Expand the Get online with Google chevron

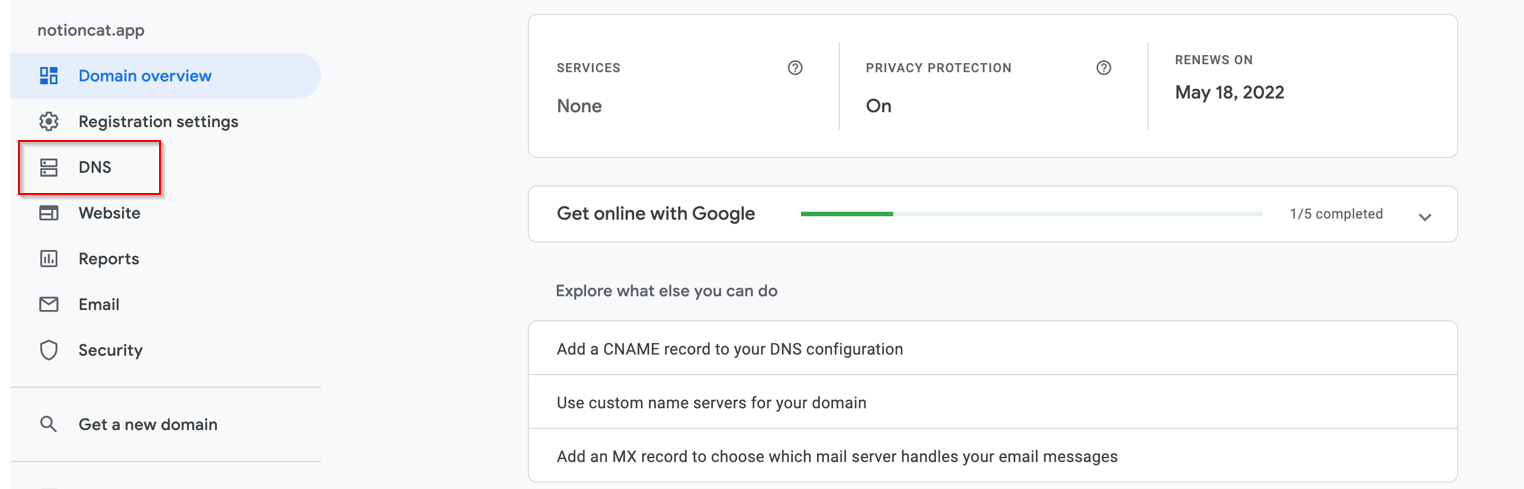point(1425,216)
